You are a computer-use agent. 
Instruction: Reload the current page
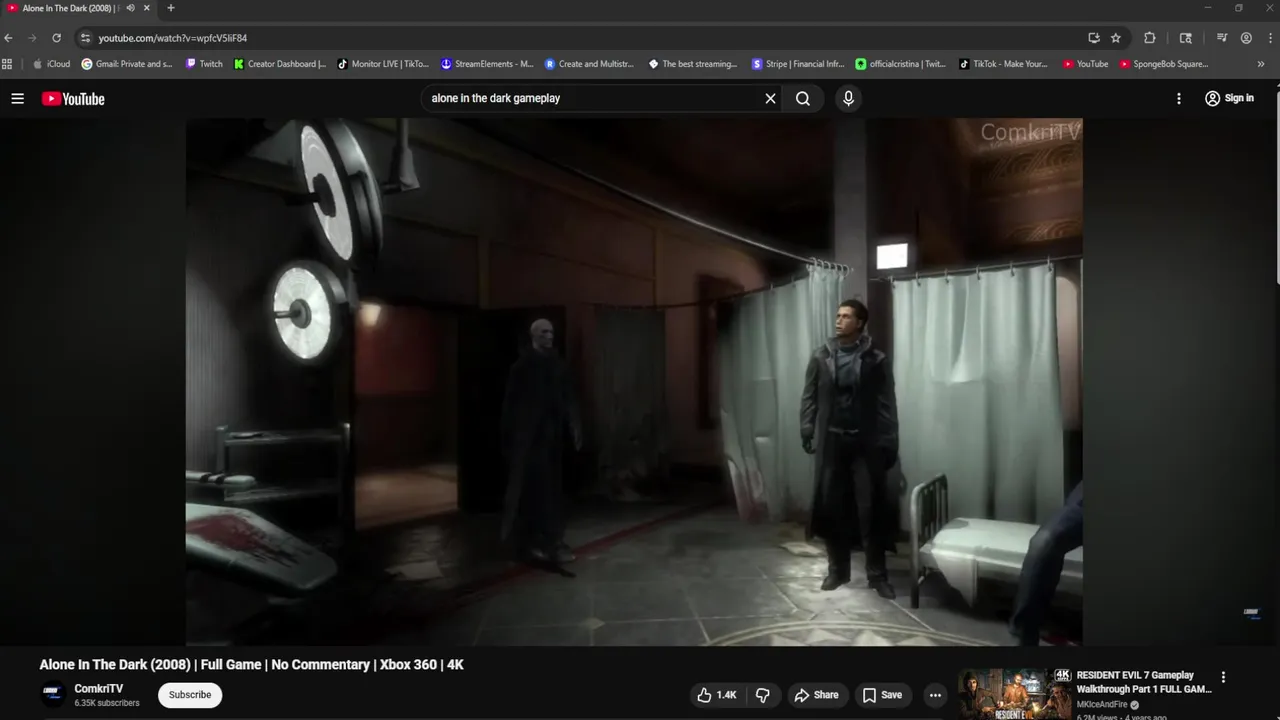[56, 38]
